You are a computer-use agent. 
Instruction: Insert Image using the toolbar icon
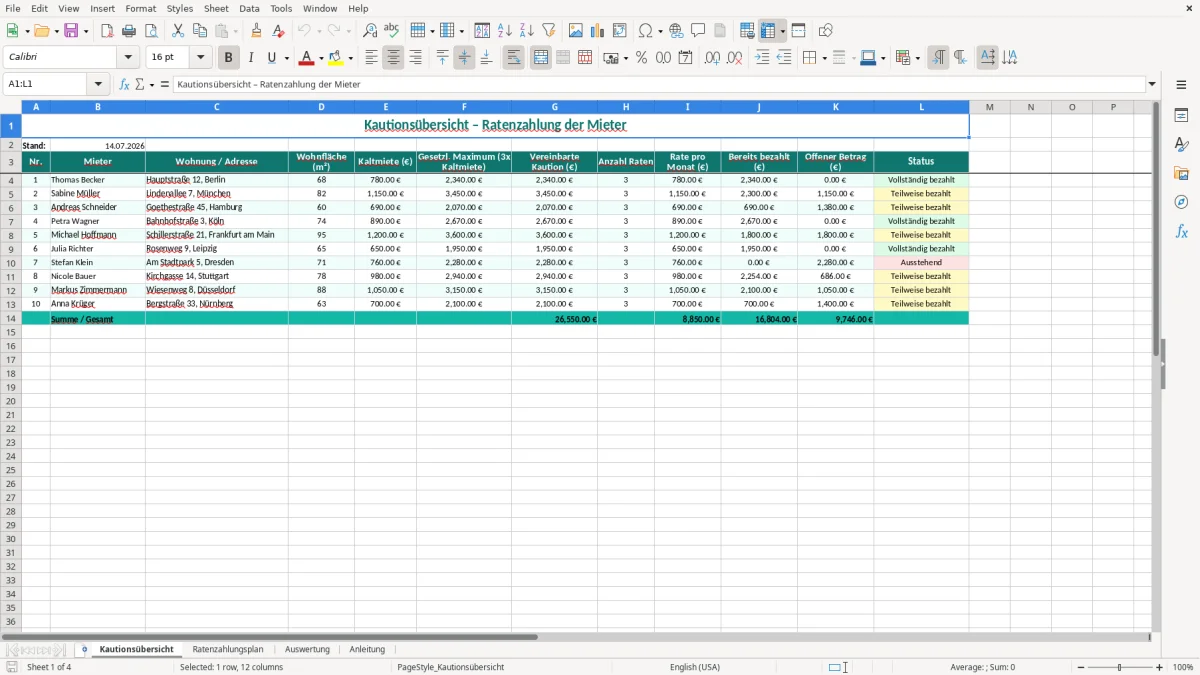(576, 31)
